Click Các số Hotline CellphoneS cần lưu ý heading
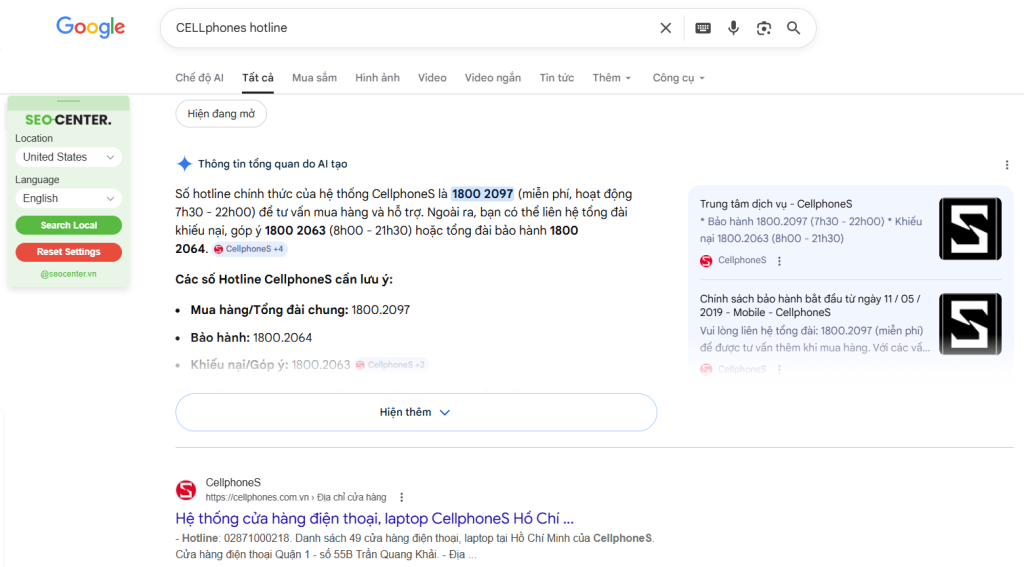 pos(284,280)
